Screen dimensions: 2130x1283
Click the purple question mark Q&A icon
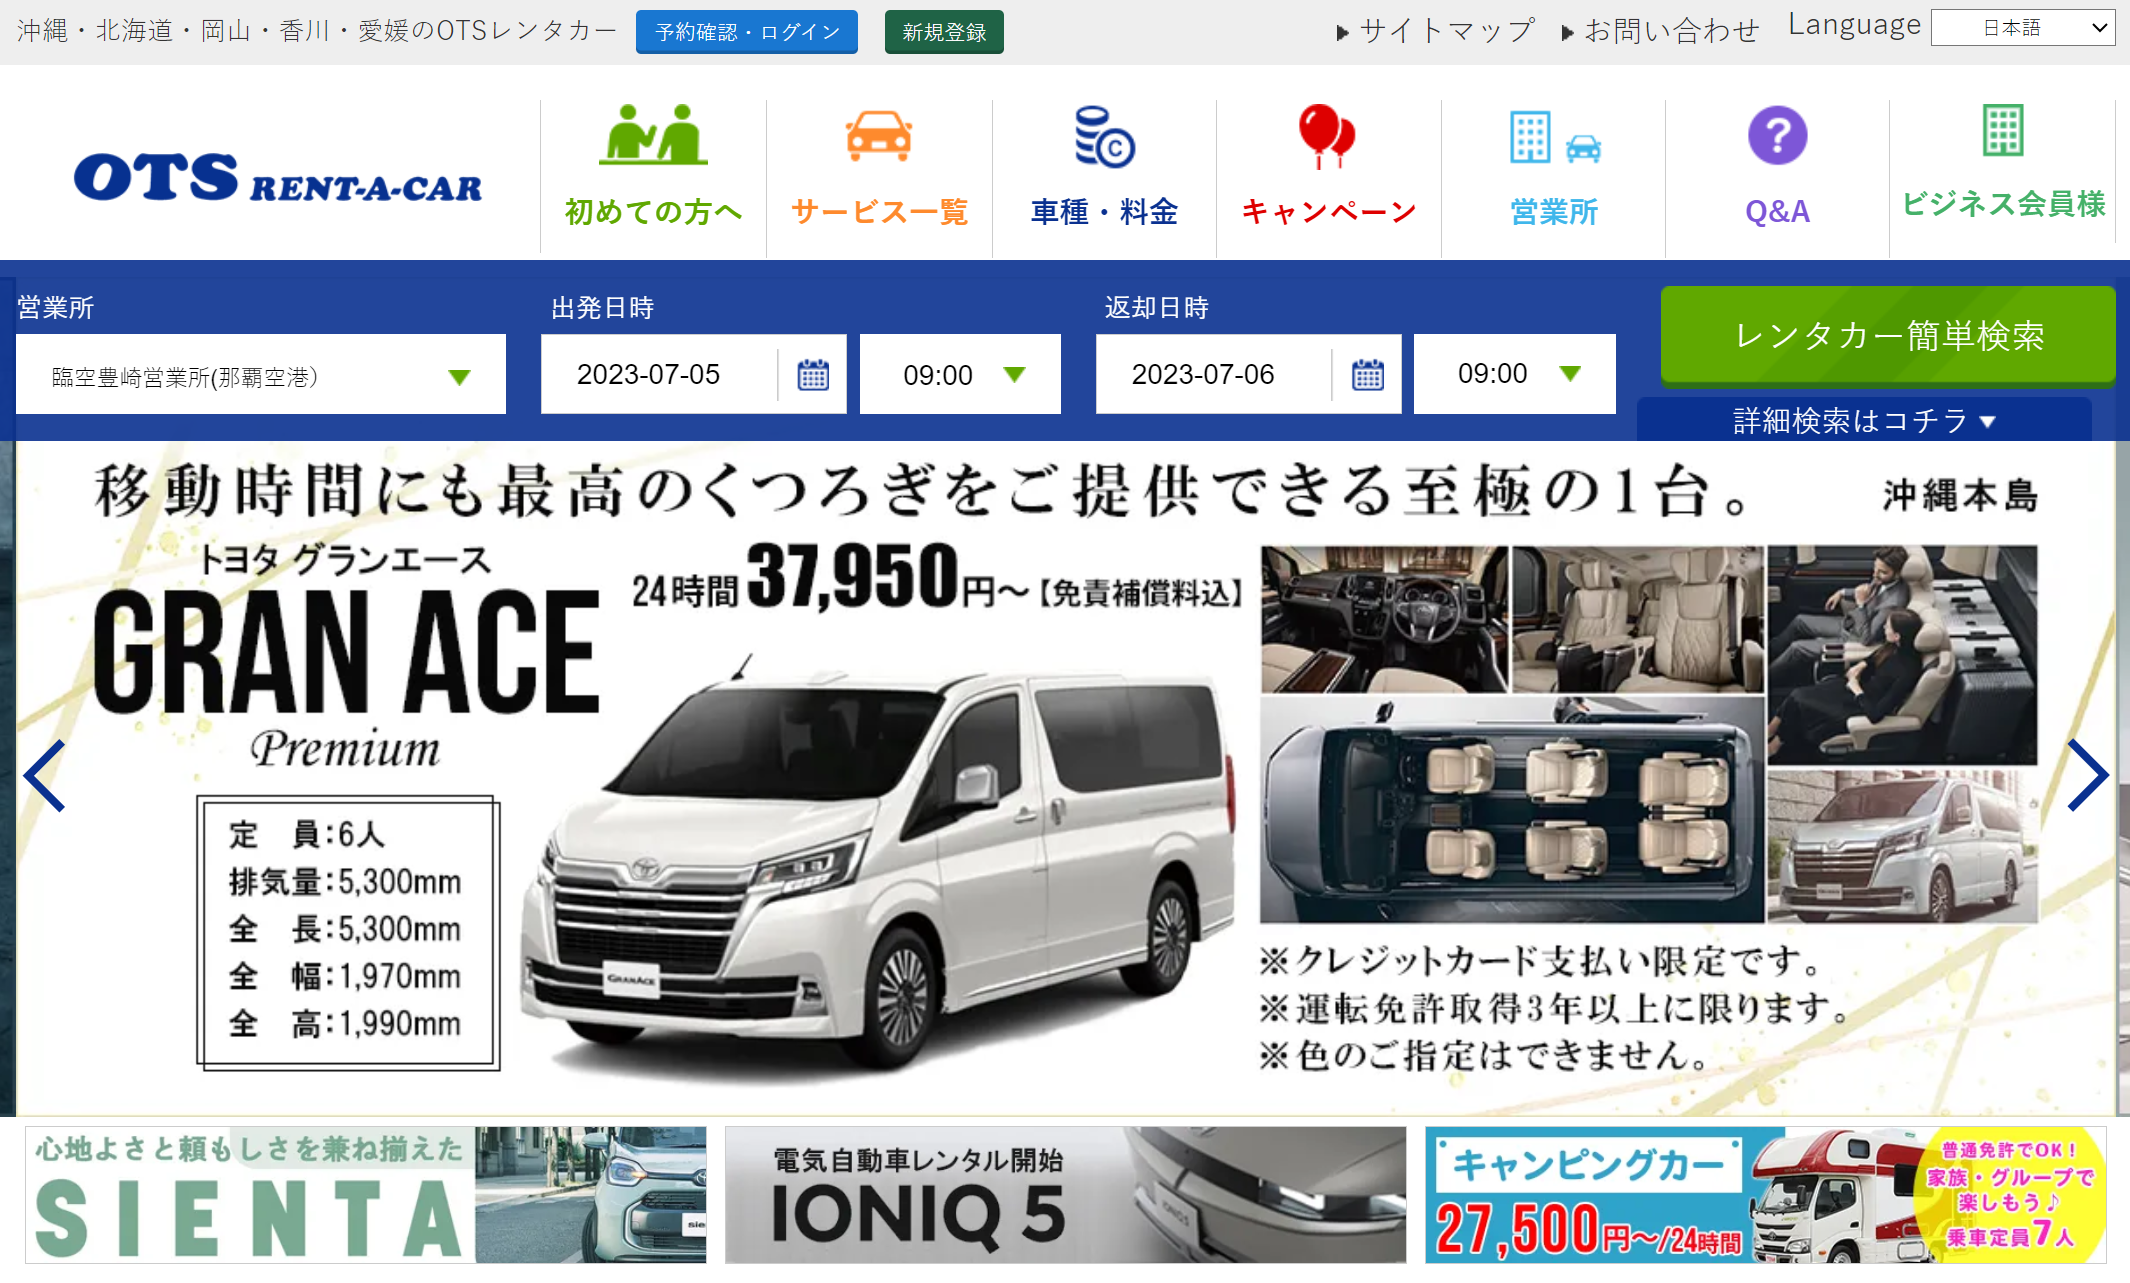pos(1777,135)
